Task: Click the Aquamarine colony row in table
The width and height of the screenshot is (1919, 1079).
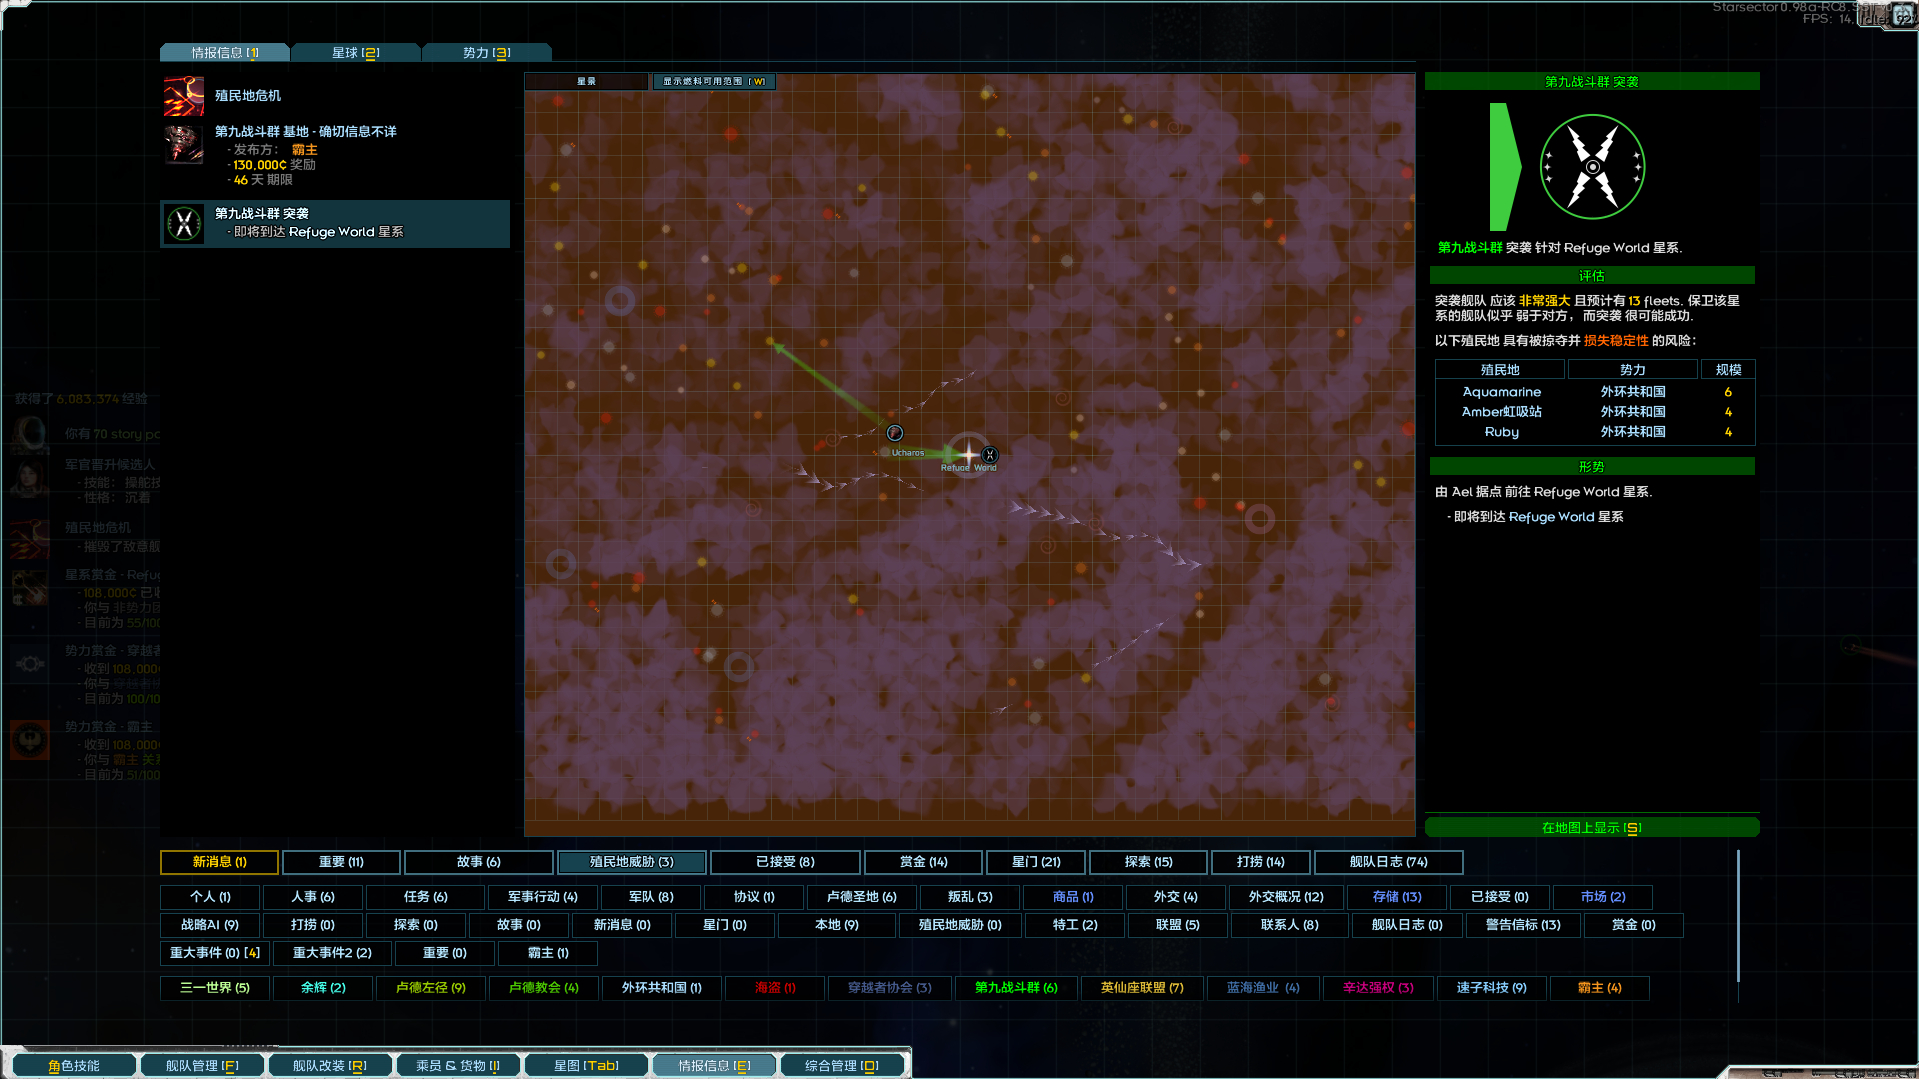Action: point(1593,392)
